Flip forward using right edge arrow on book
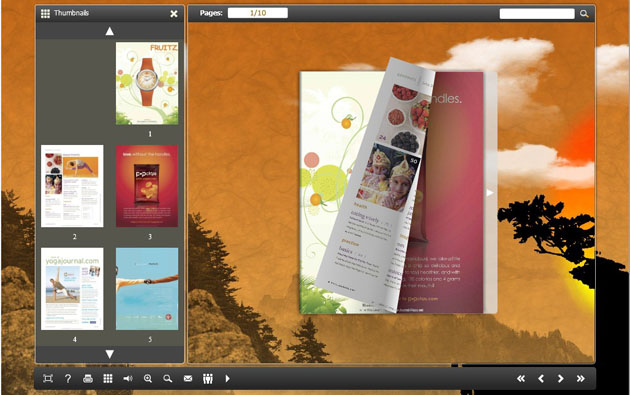630x395 pixels. pos(490,193)
